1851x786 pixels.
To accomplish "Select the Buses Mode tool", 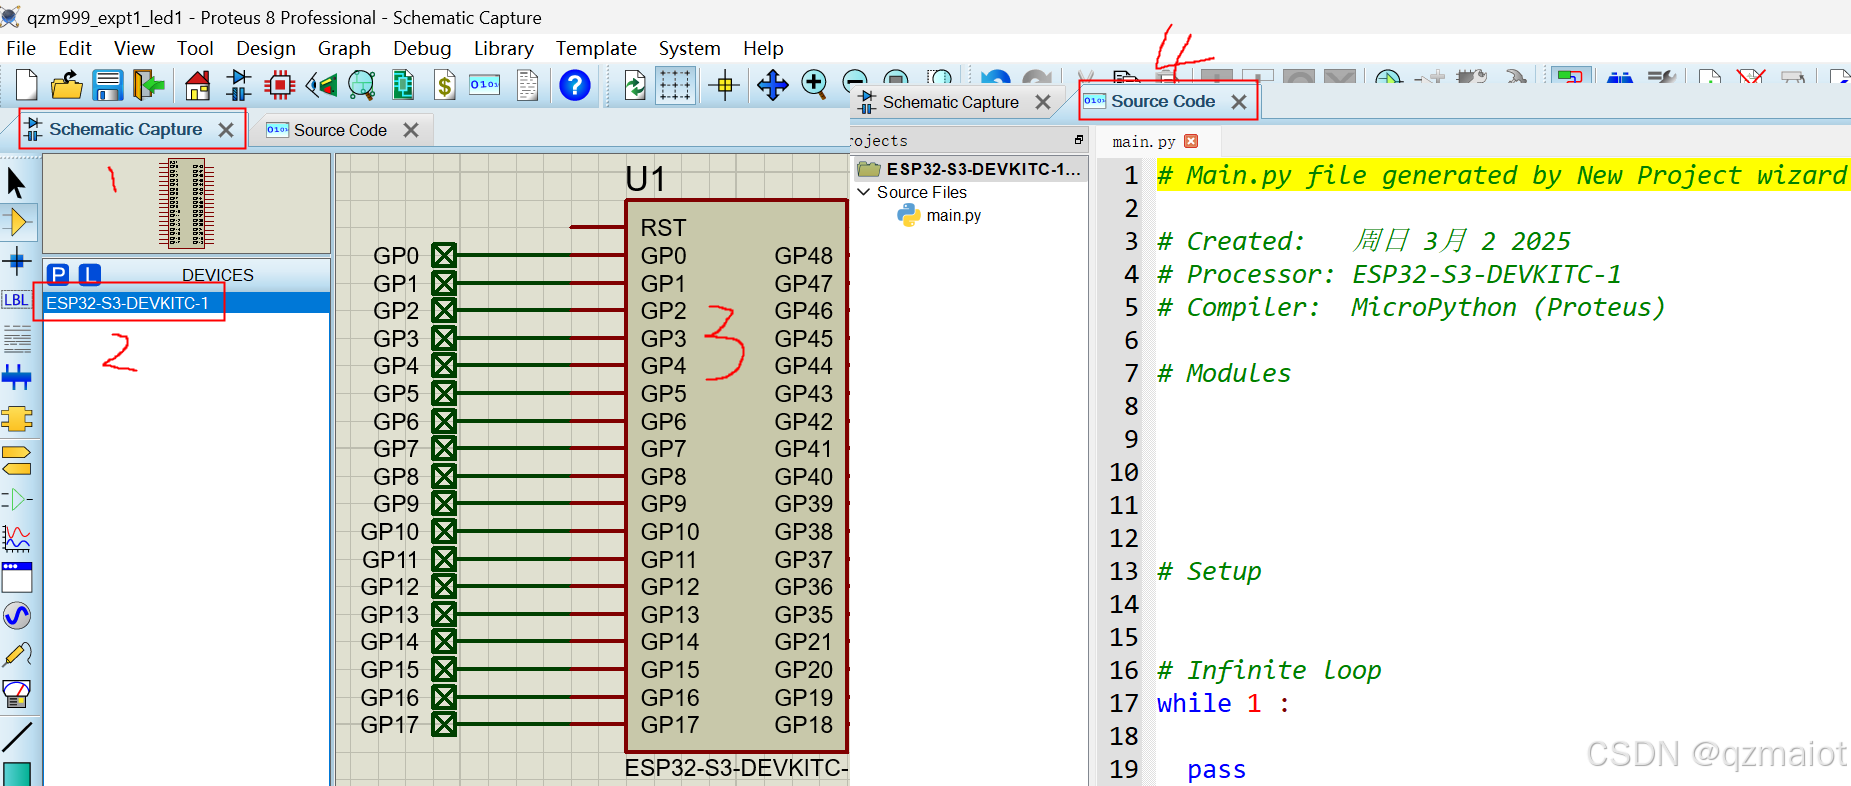I will point(17,378).
